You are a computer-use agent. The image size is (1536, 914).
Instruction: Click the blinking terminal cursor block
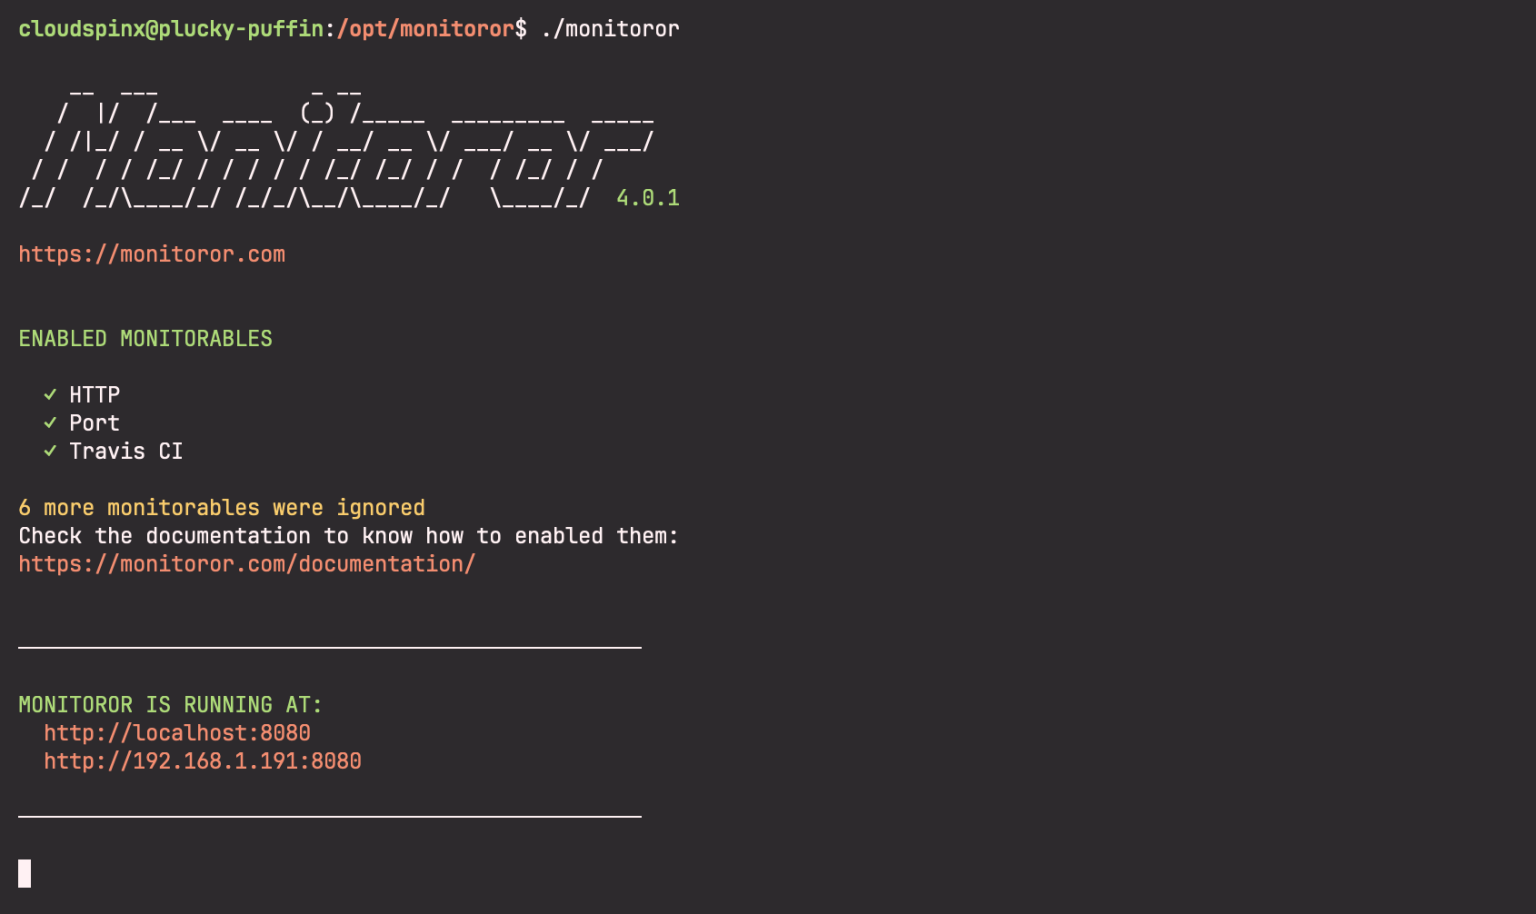[24, 873]
